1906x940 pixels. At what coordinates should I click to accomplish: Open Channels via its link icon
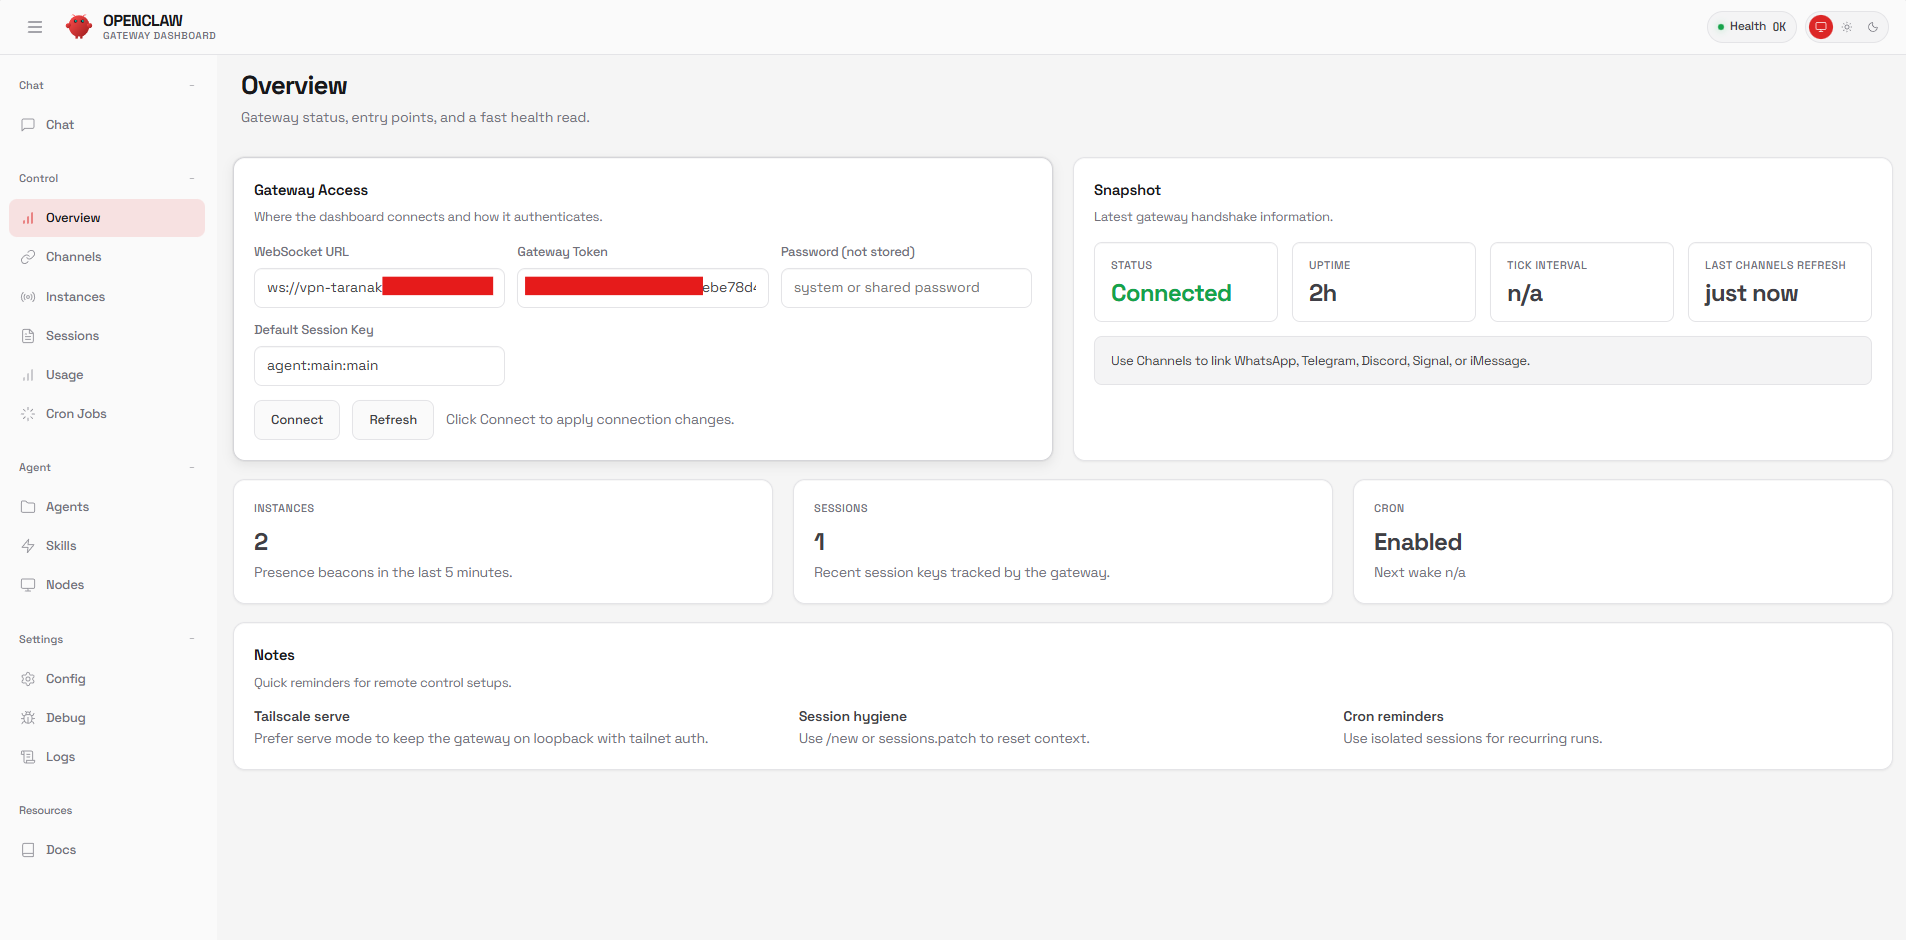(x=28, y=257)
